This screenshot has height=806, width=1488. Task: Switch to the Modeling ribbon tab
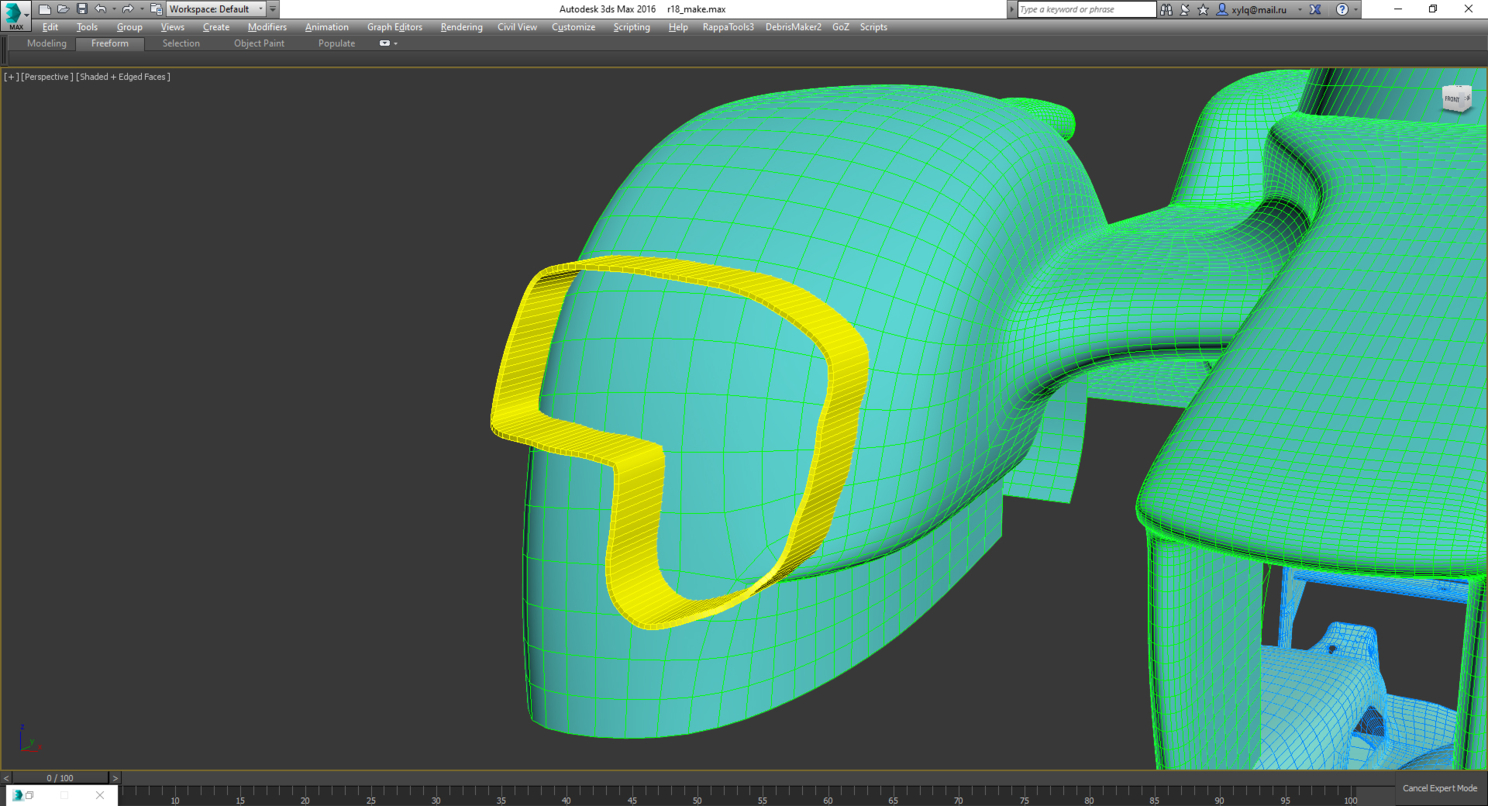coord(46,44)
